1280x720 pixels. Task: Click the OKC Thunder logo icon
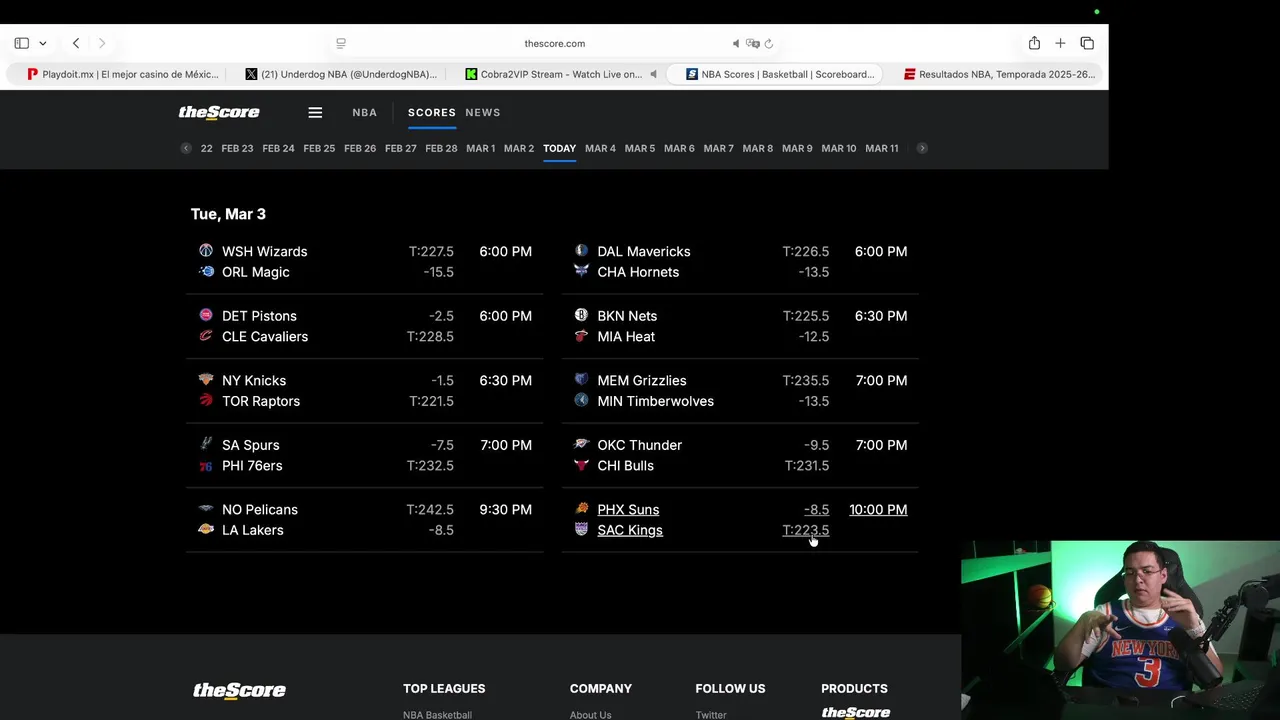[582, 444]
